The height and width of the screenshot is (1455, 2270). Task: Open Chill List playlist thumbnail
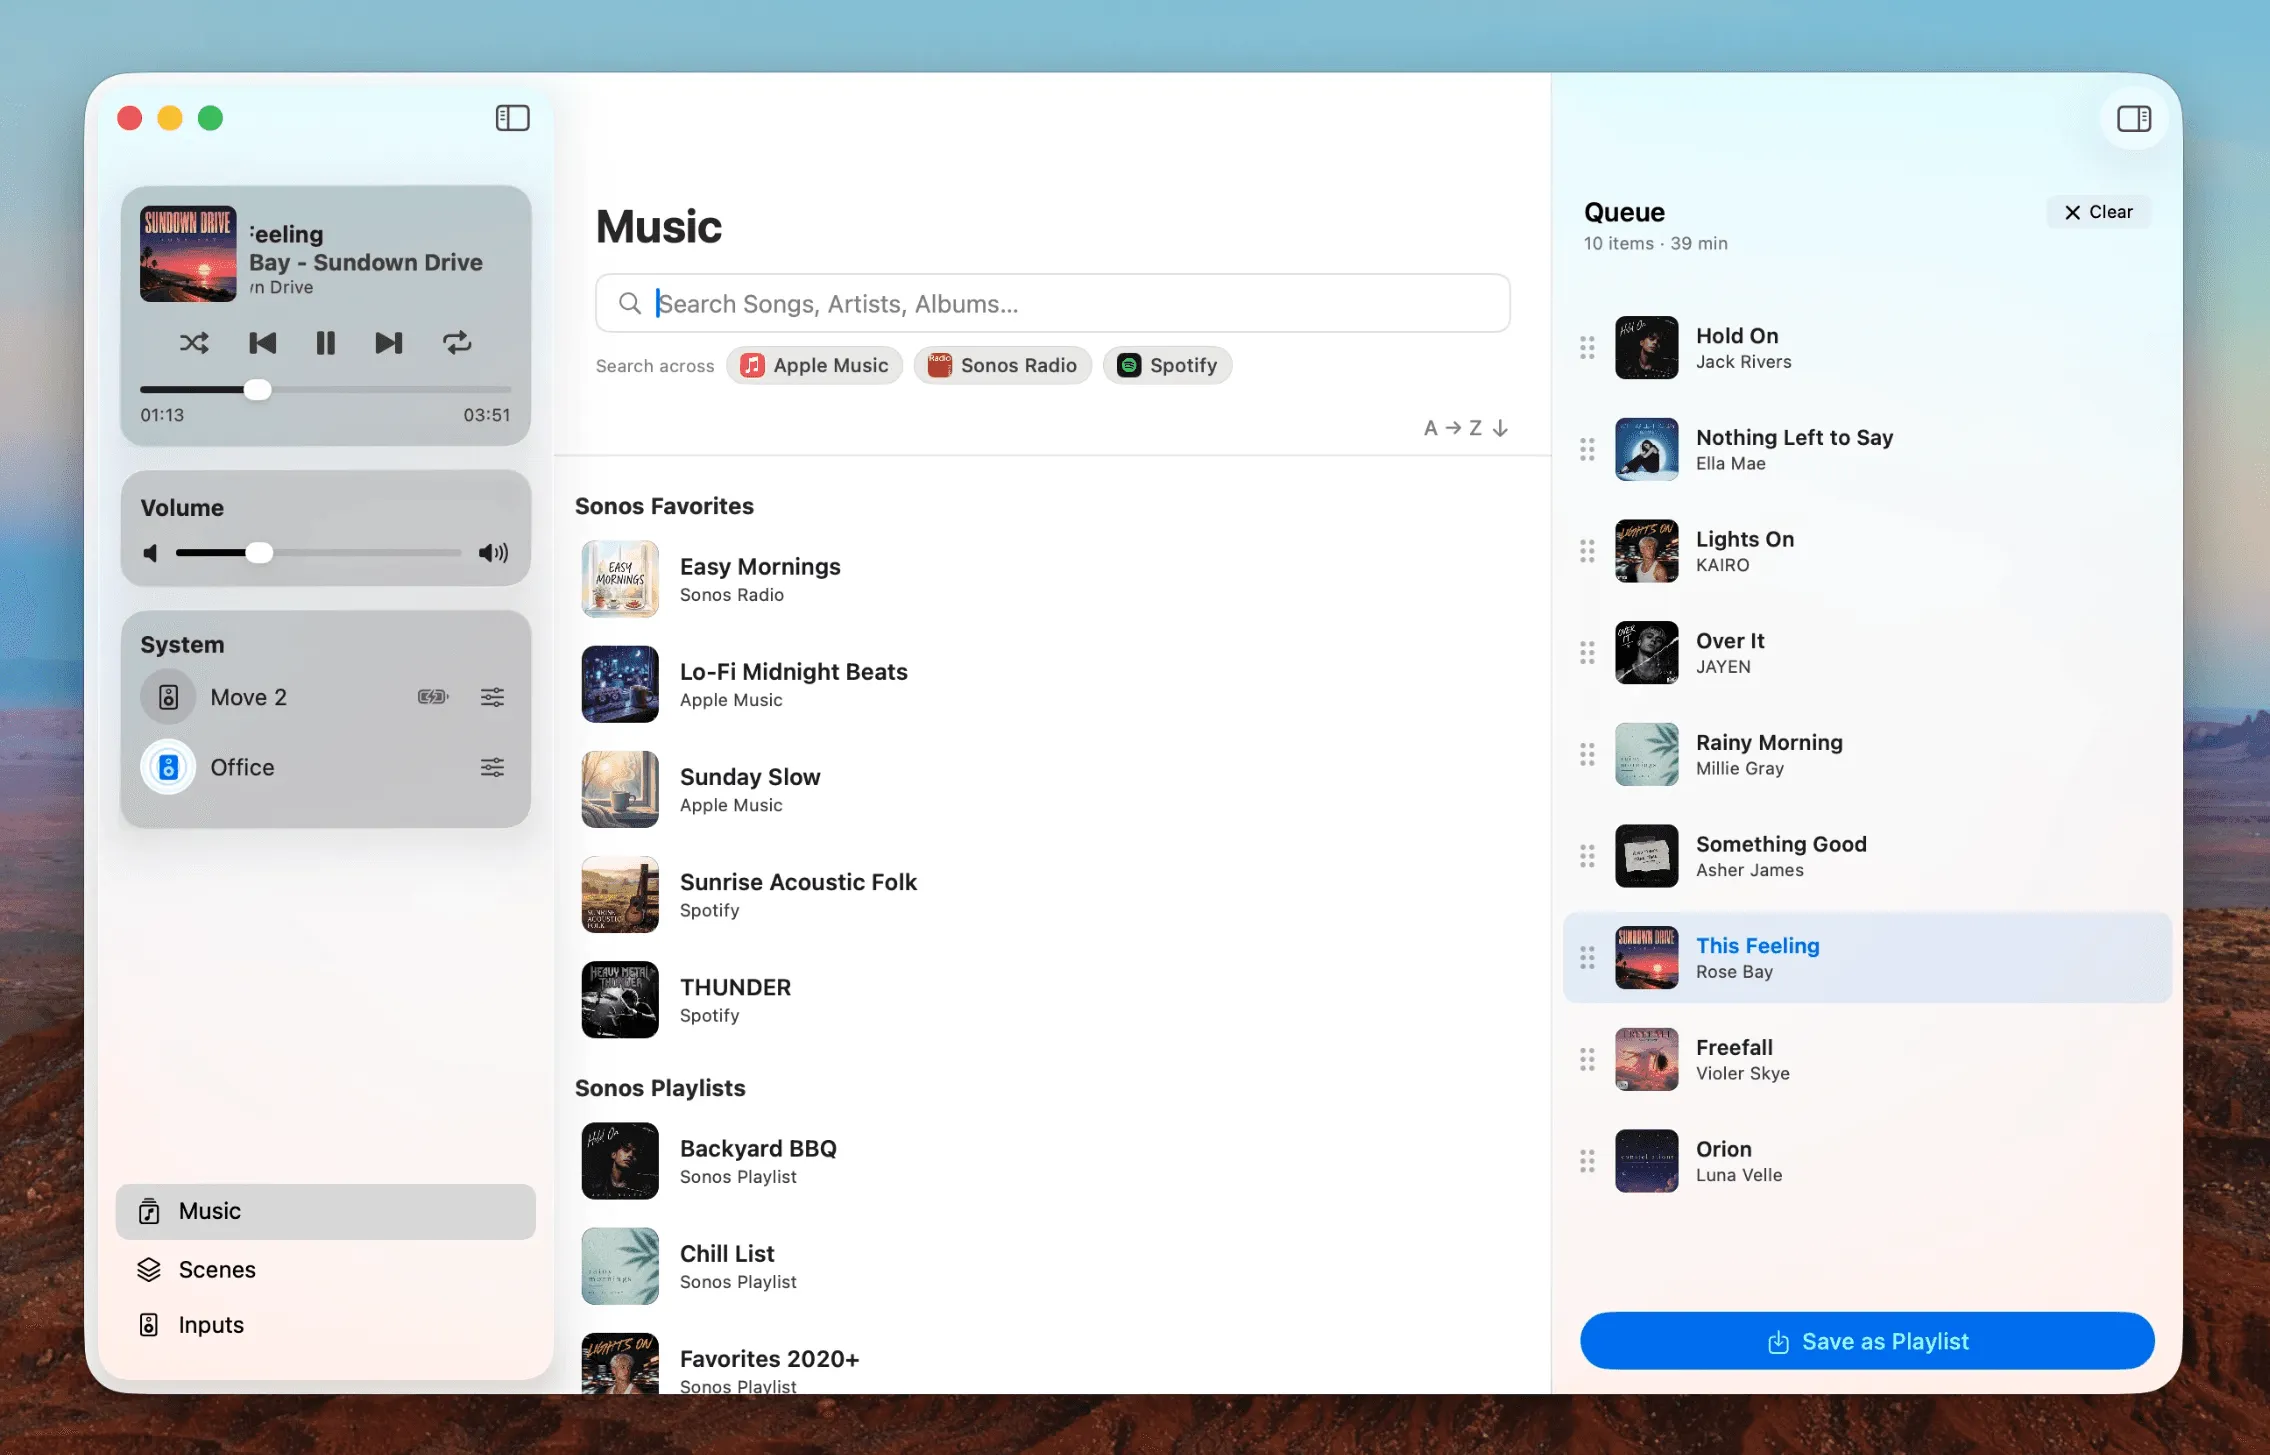point(620,1266)
